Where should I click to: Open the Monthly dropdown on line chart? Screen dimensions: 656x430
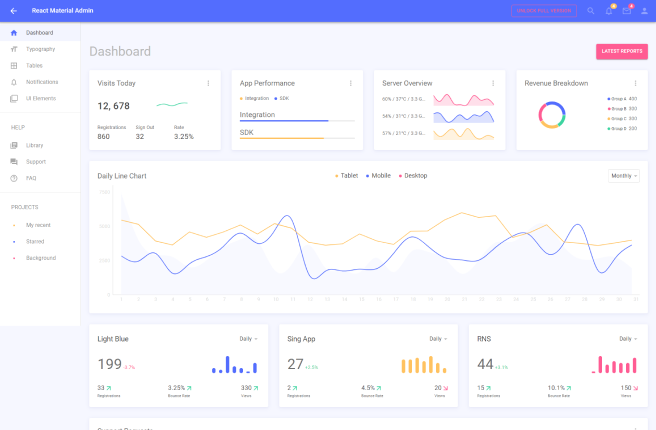pyautogui.click(x=623, y=176)
